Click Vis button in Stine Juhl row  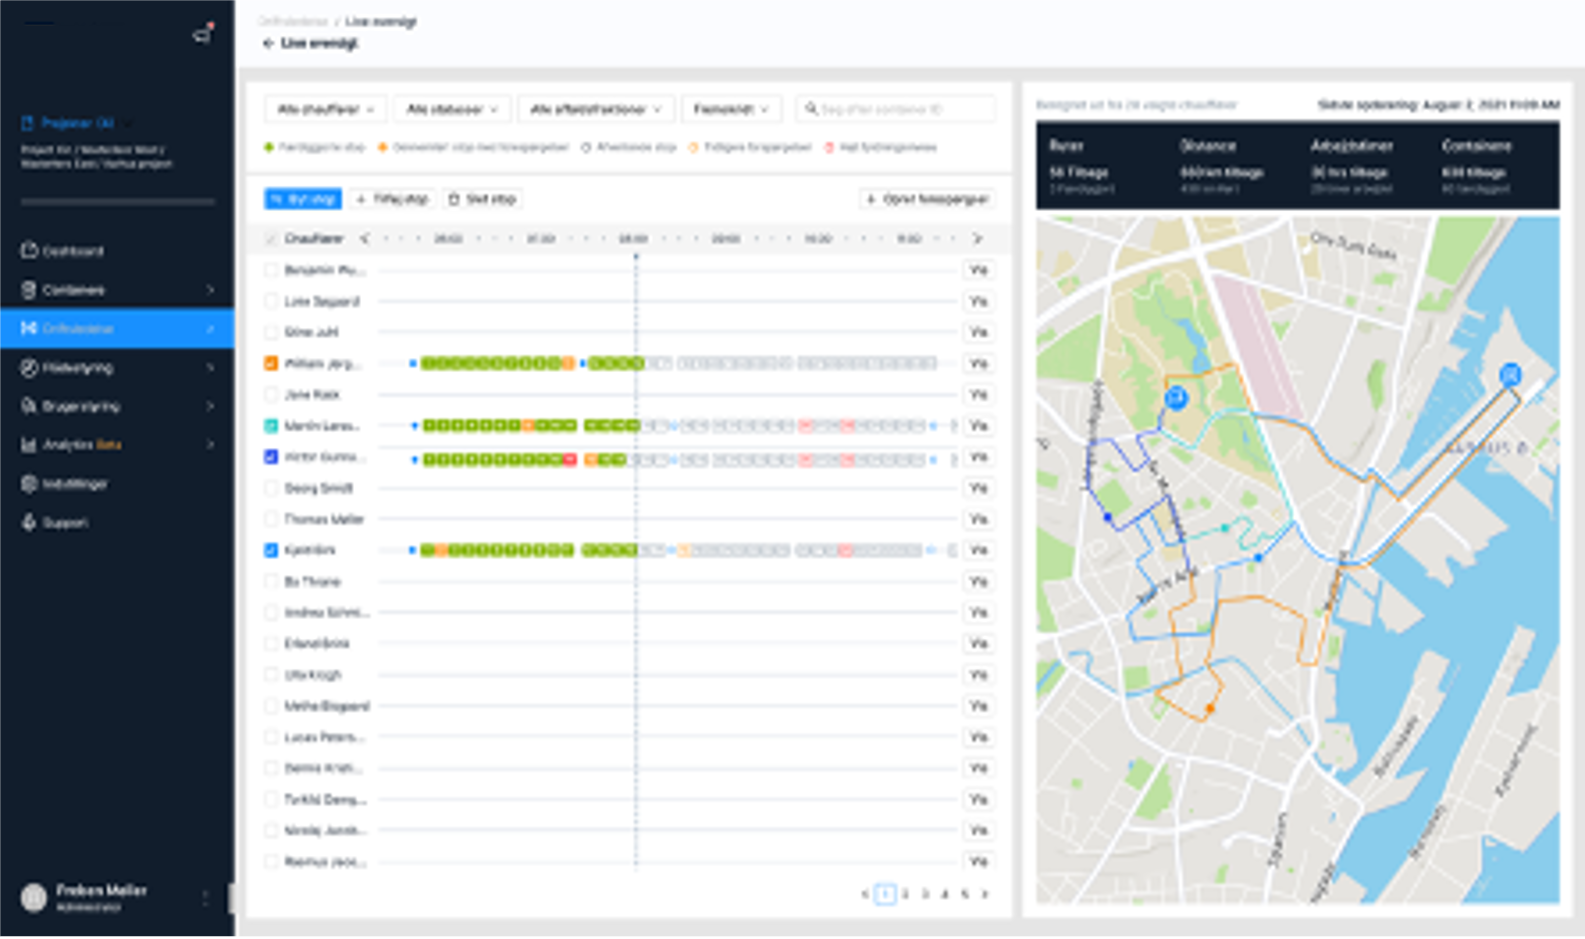[x=978, y=332]
